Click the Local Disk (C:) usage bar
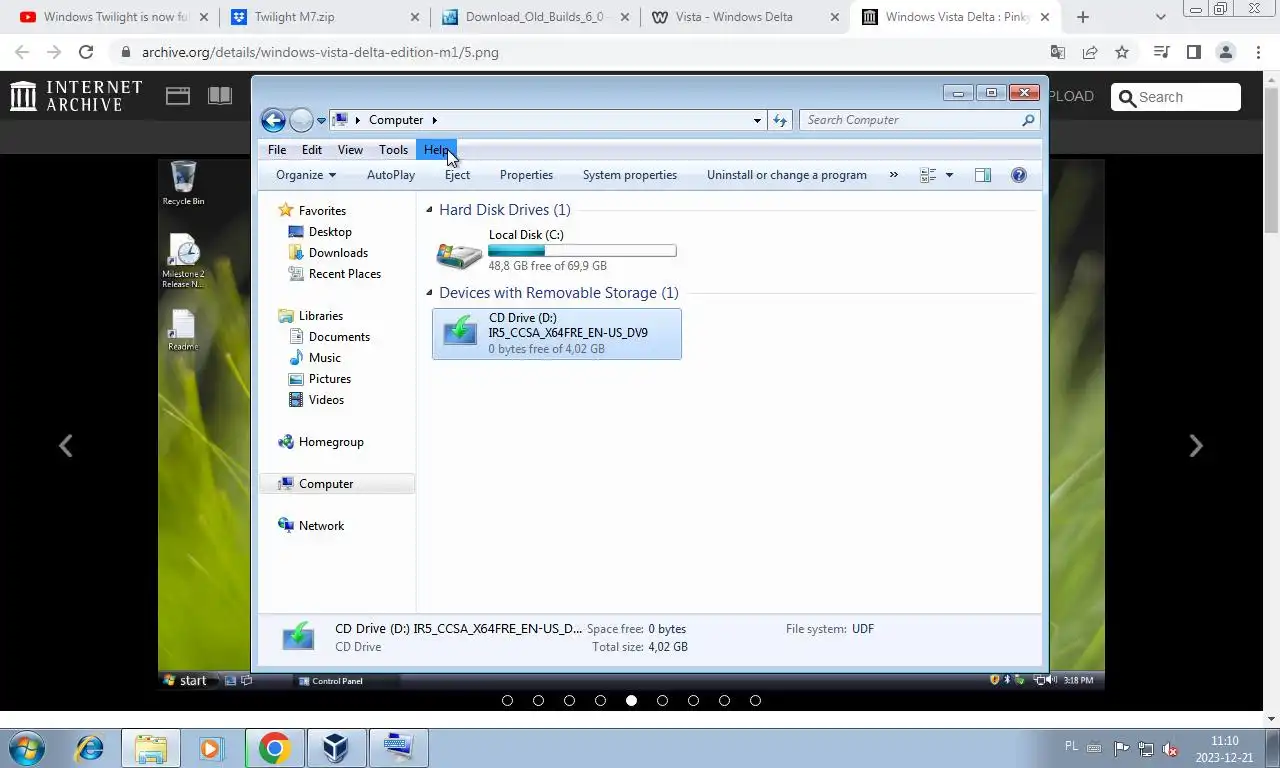This screenshot has height=768, width=1280. (582, 251)
